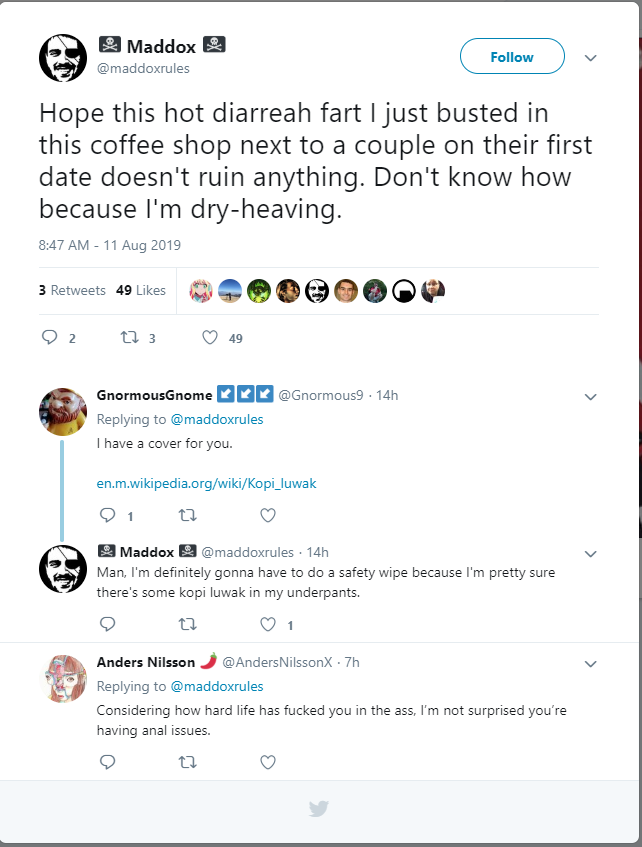View the 3 Retweets list
The width and height of the screenshot is (642, 847).
click(x=72, y=290)
